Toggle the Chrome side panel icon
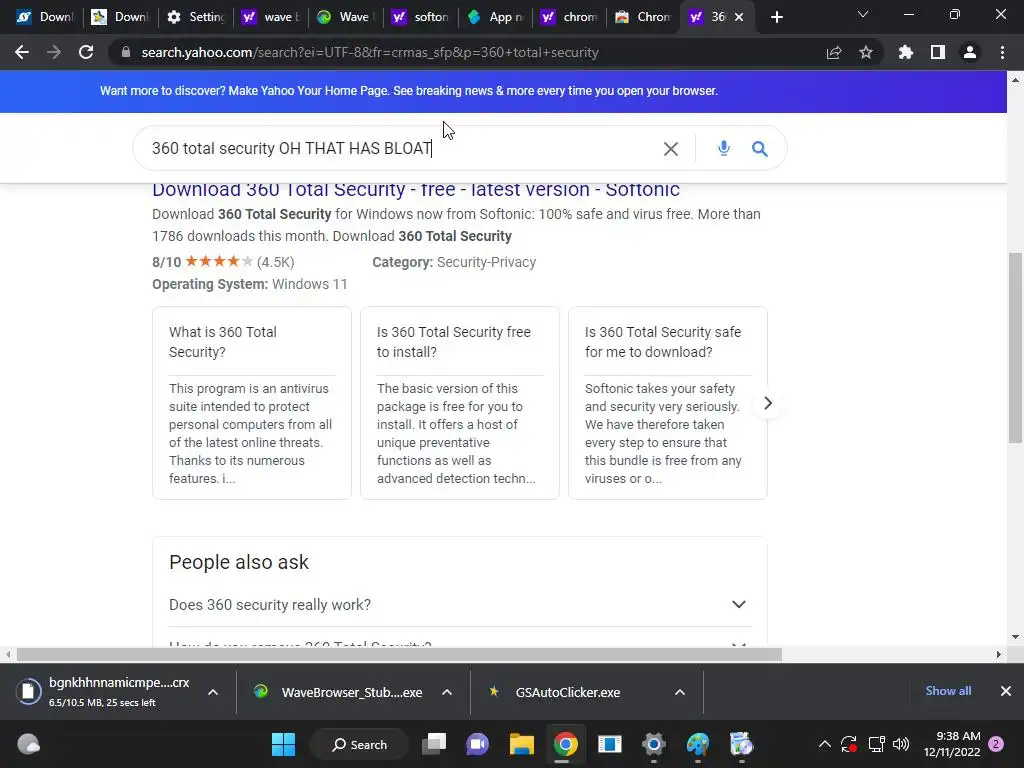 point(938,52)
